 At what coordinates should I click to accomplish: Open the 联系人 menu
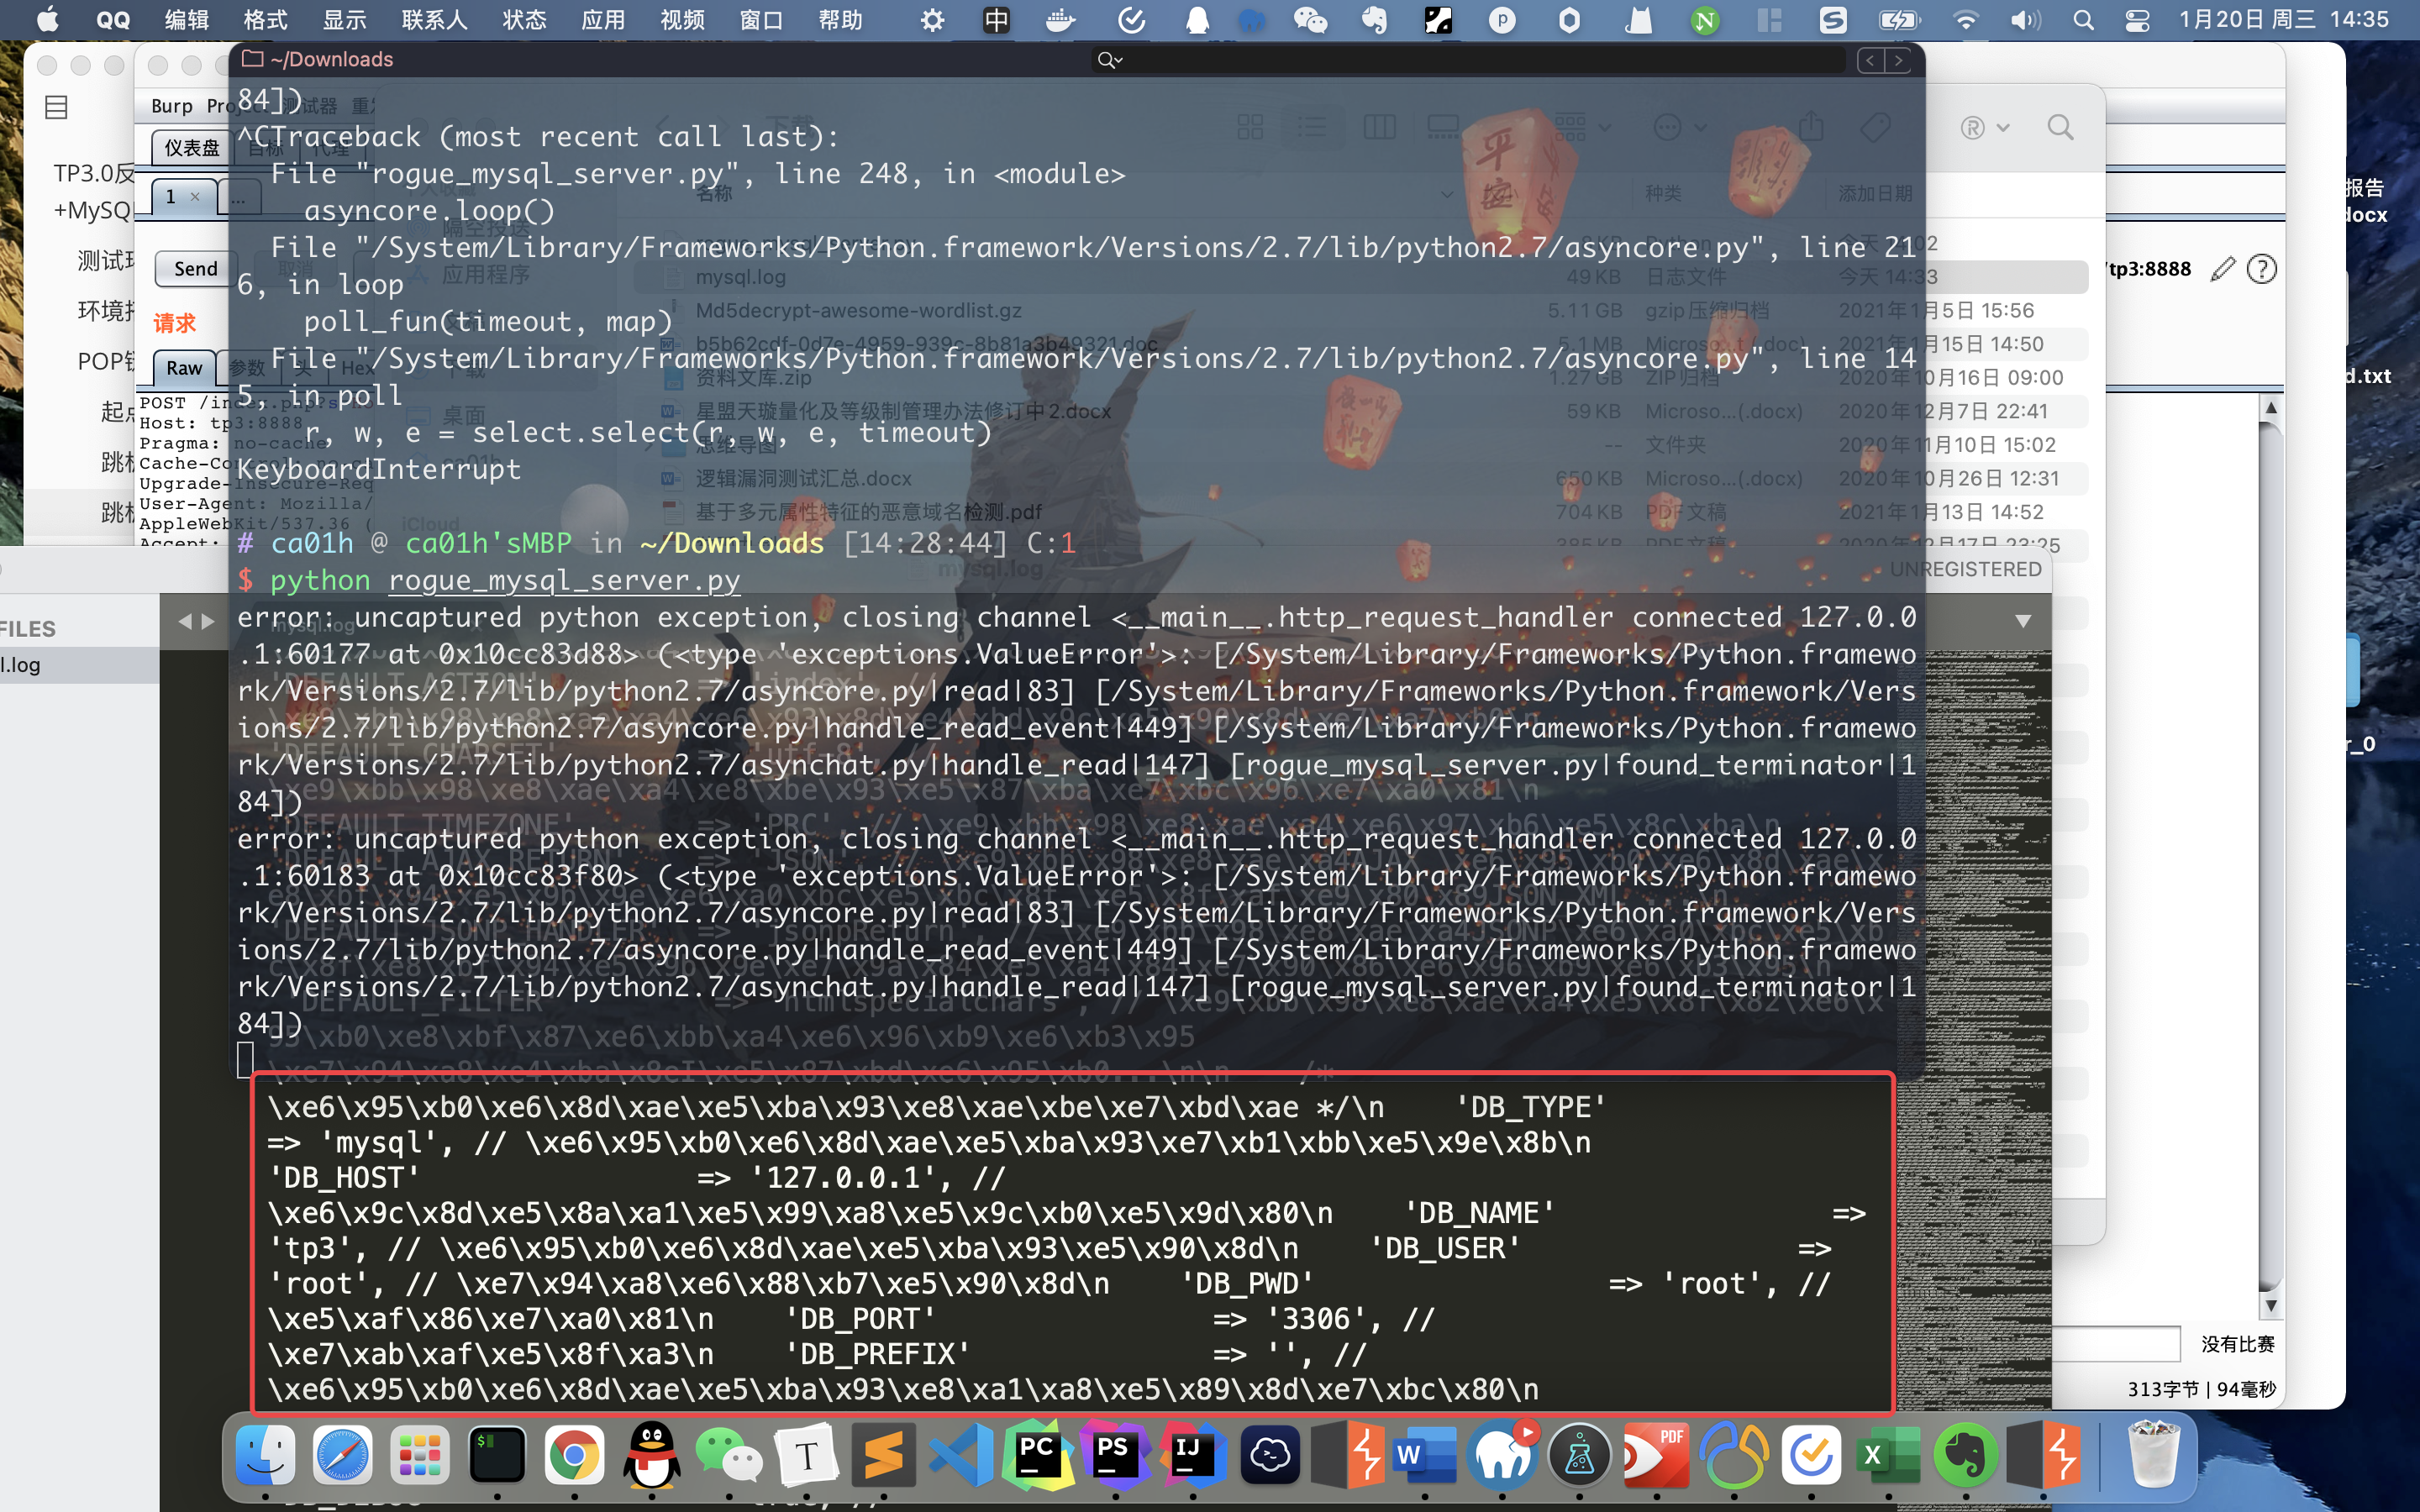[x=434, y=20]
